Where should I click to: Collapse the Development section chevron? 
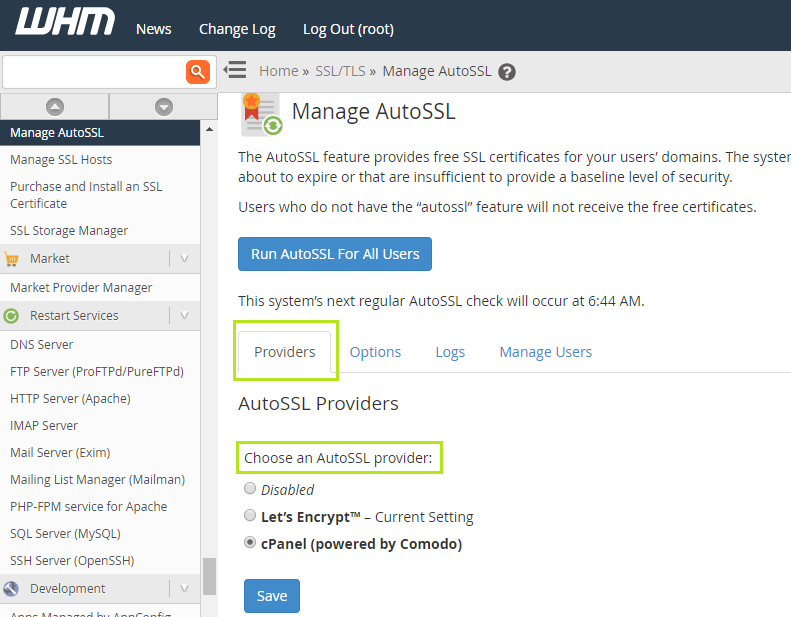pyautogui.click(x=184, y=588)
